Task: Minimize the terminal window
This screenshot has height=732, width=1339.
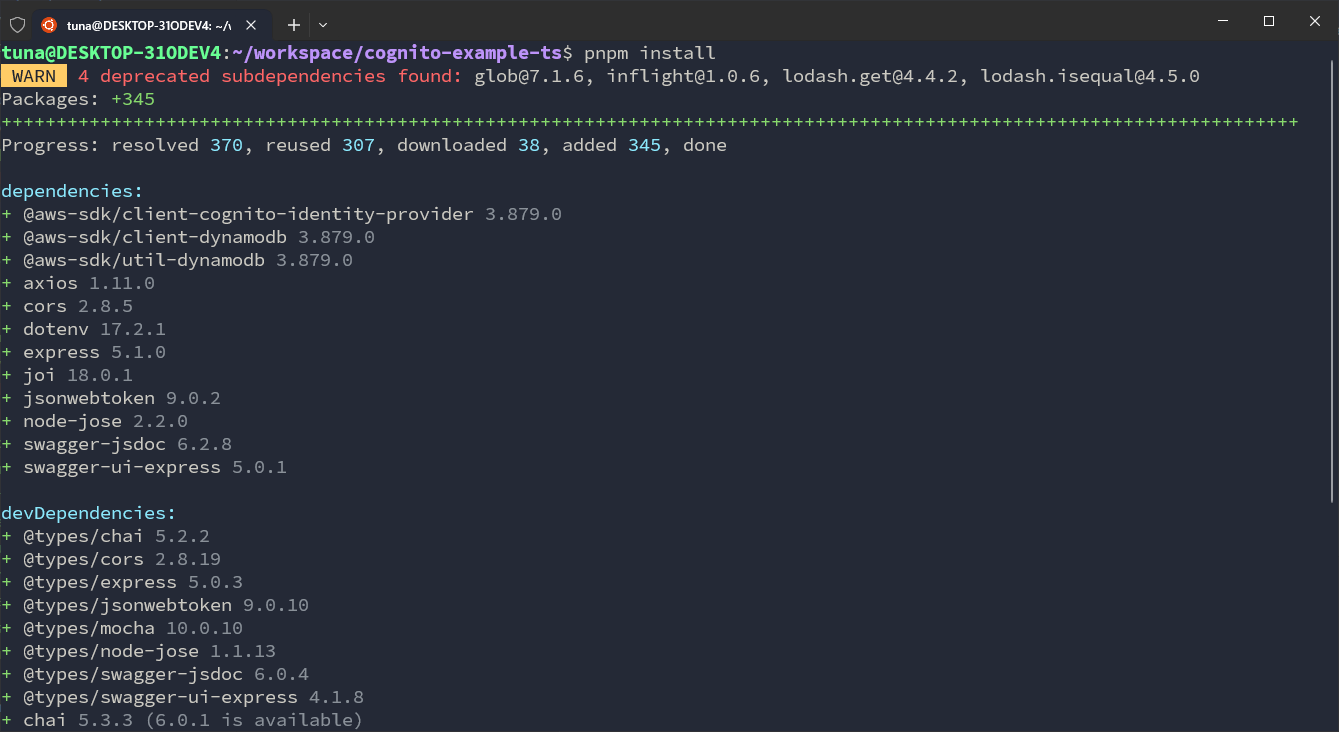Action: (x=1221, y=21)
